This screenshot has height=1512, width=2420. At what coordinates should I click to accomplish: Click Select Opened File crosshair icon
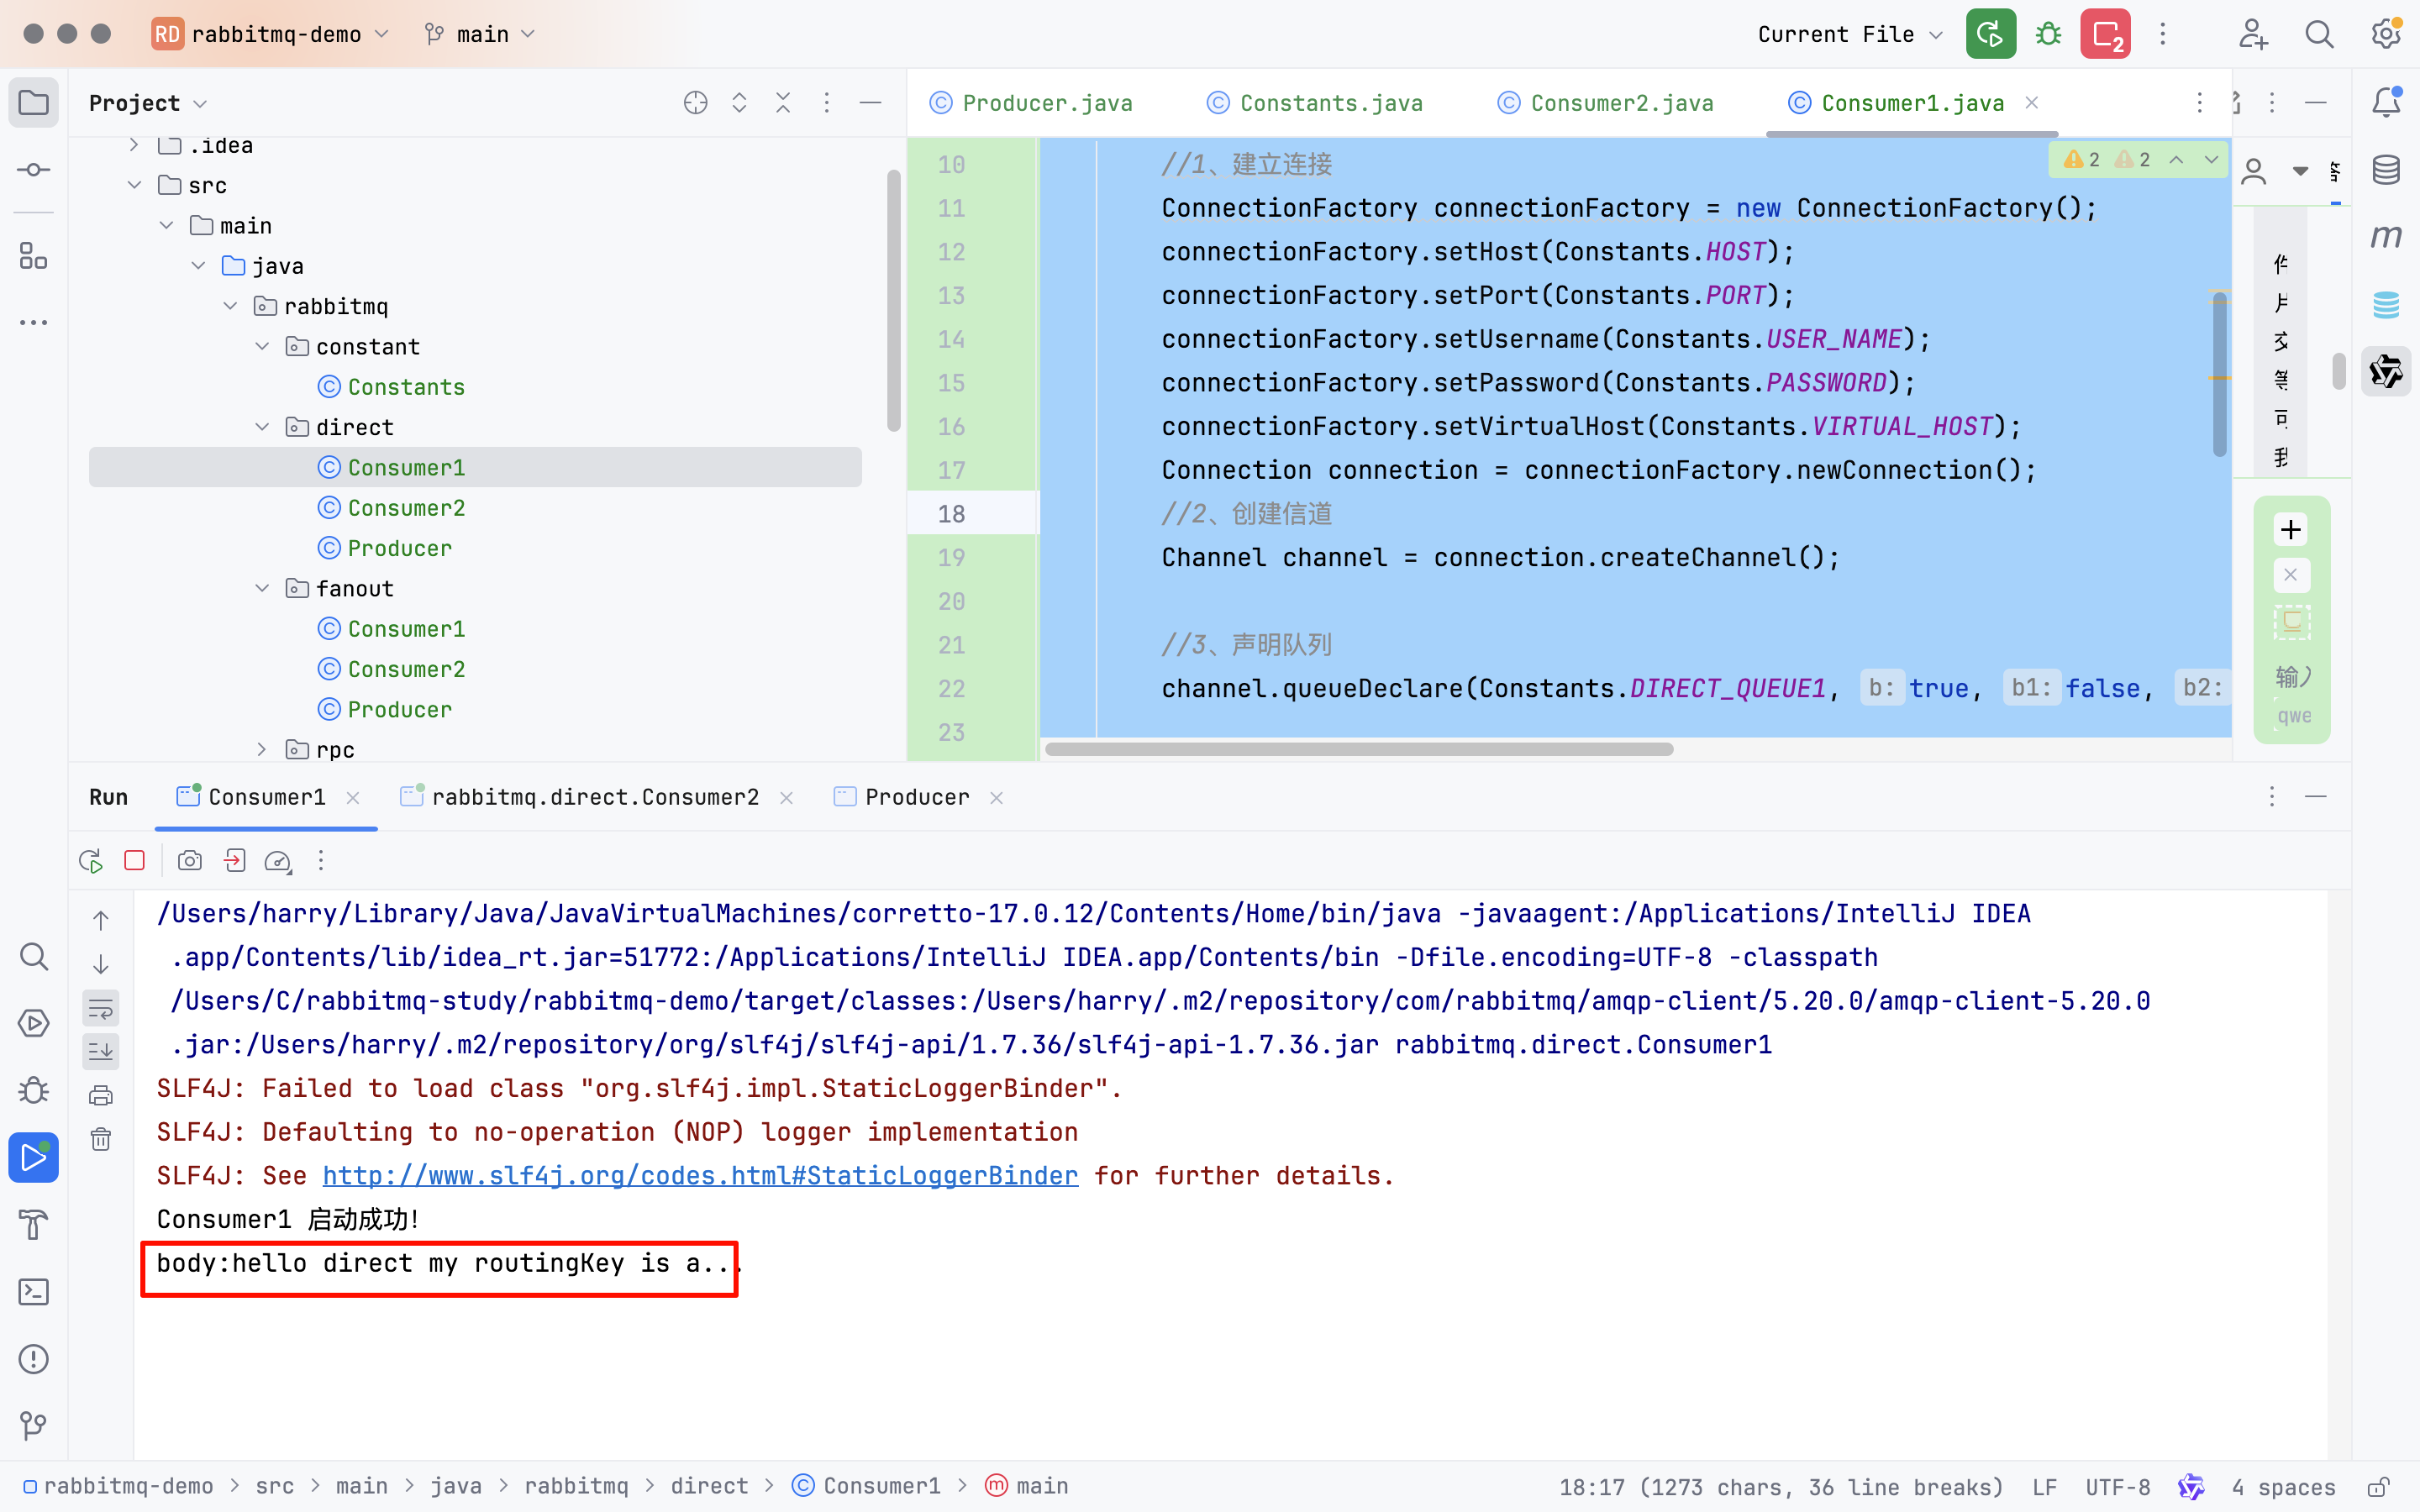pos(695,103)
